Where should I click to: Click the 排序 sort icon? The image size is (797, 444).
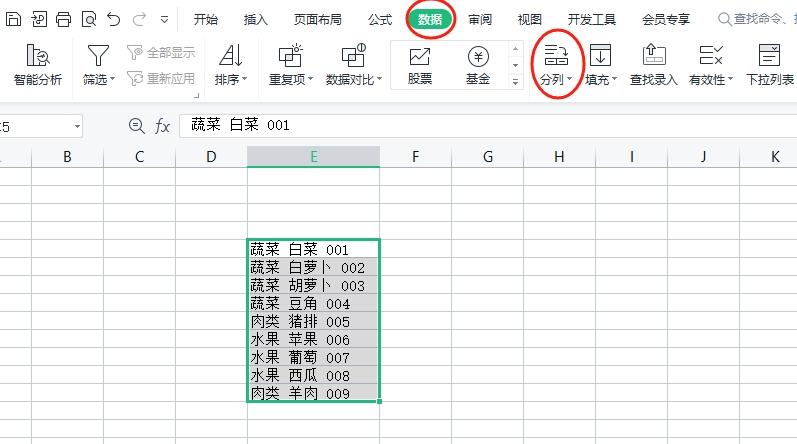[230, 56]
